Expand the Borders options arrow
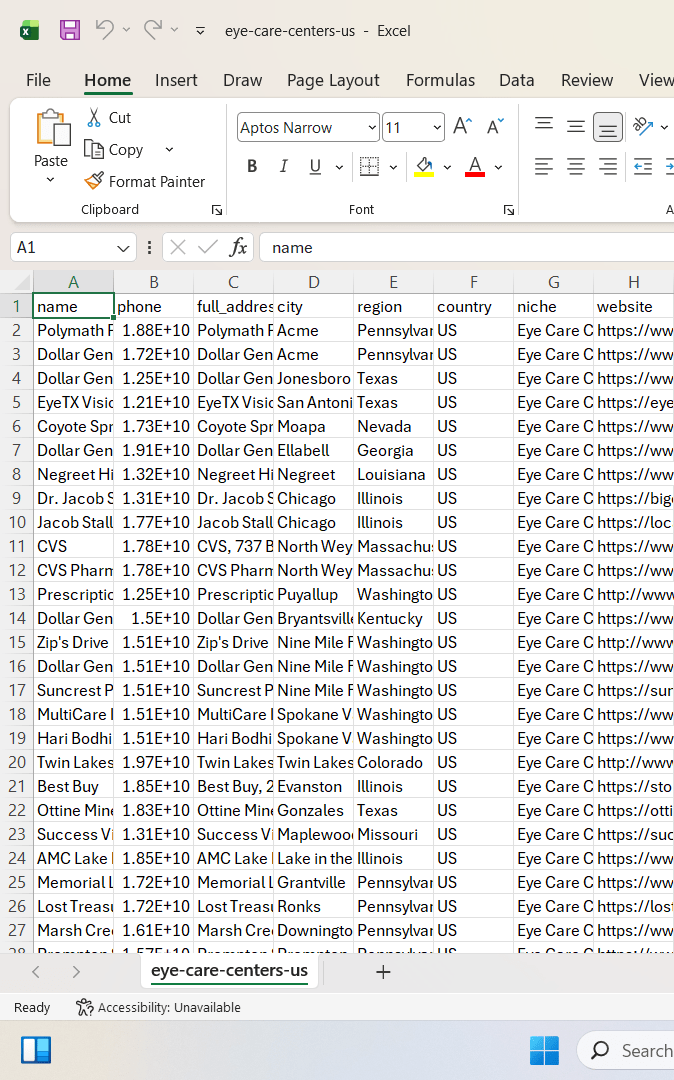The width and height of the screenshot is (674, 1080). pos(393,167)
